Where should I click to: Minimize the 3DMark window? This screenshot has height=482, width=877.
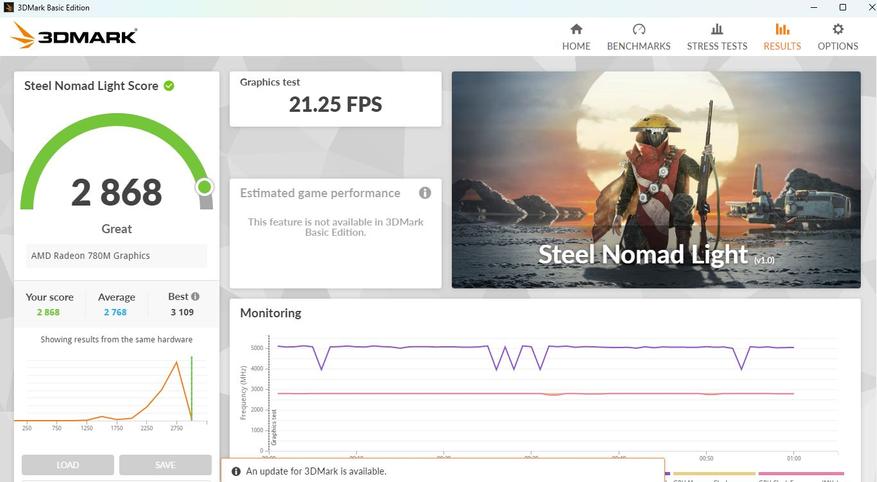point(814,7)
